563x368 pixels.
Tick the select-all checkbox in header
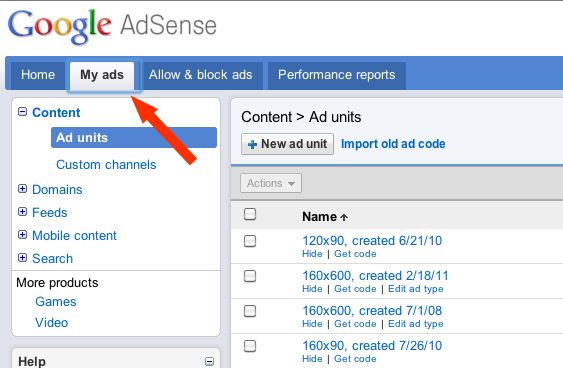[x=250, y=214]
